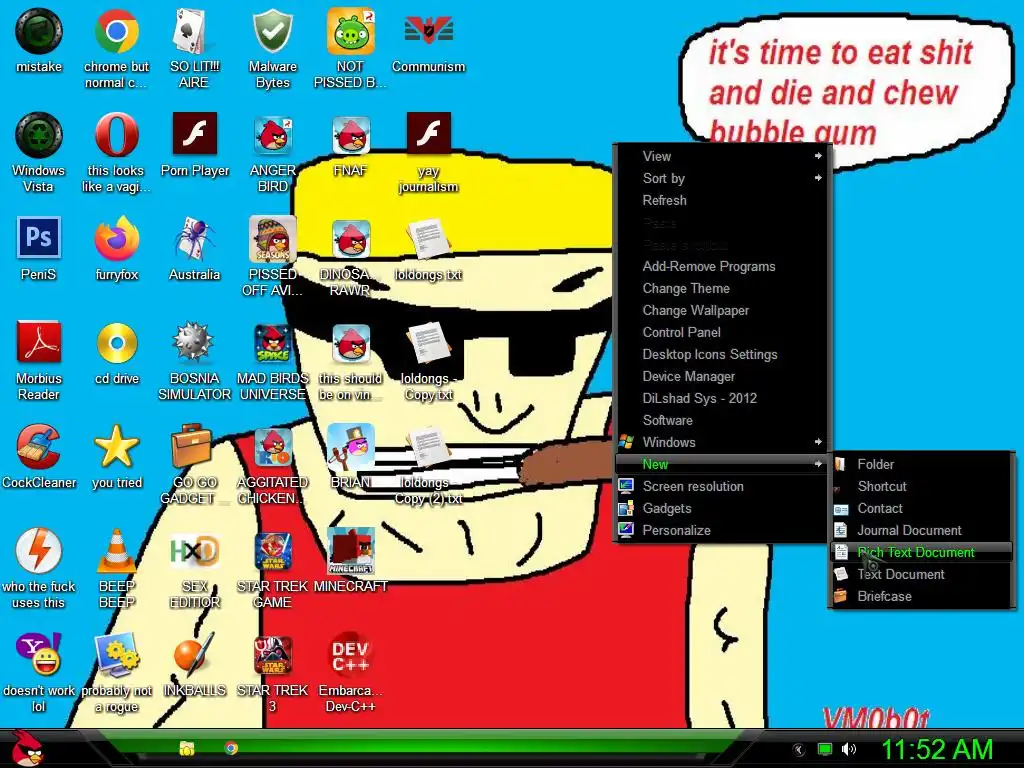This screenshot has width=1024, height=768.
Task: Select Add-Remove Programs menu entry
Action: (722, 266)
